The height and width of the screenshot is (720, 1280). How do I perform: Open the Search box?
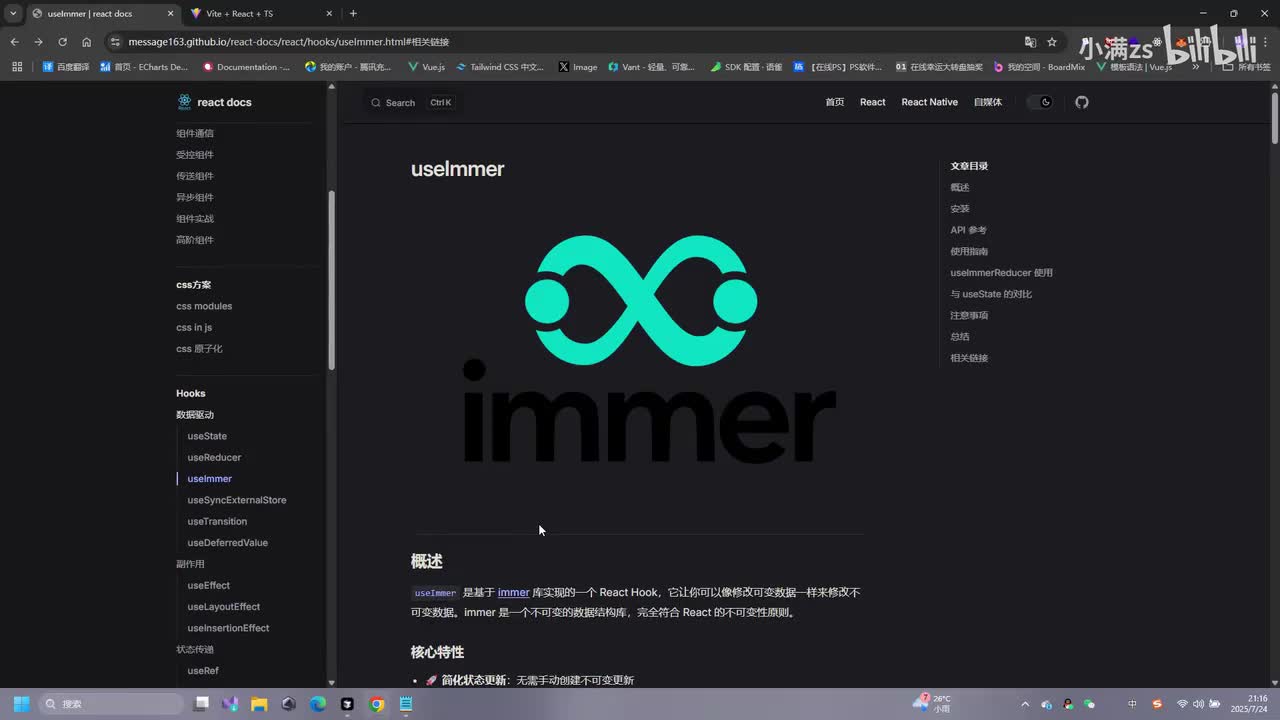[412, 102]
